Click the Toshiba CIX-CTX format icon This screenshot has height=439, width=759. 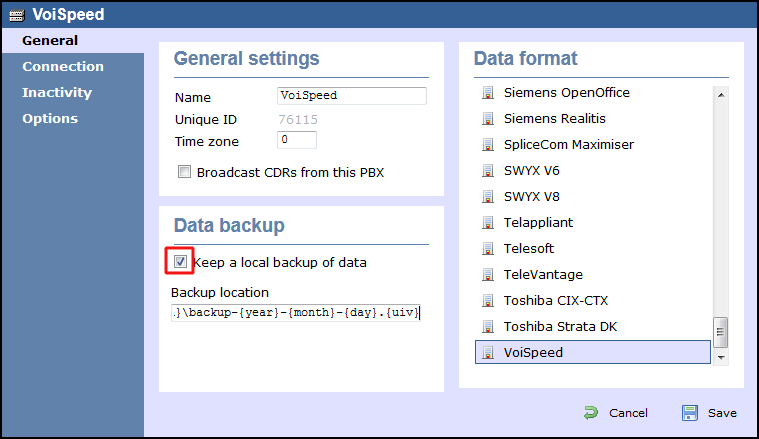pos(488,301)
